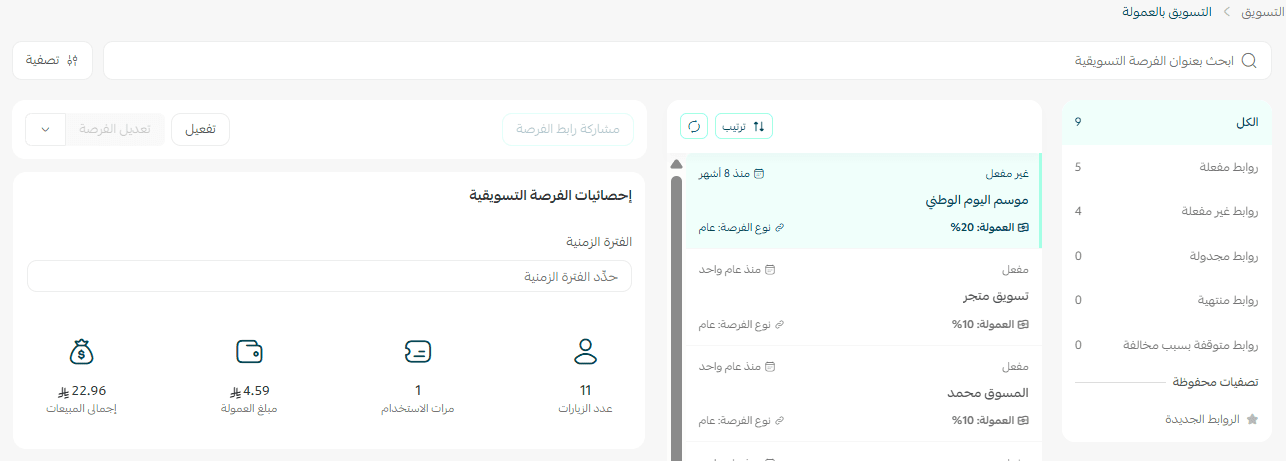Show روابط غير مفعلة links
1286x461 pixels.
(x=1166, y=211)
